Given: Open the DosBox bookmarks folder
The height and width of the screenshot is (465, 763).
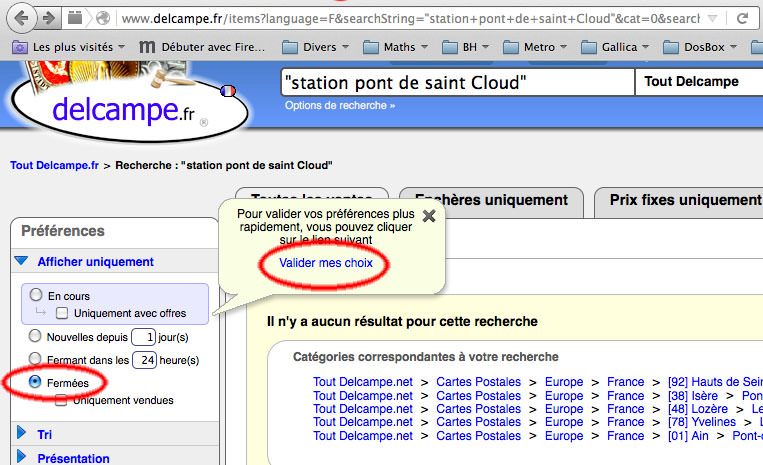Looking at the screenshot, I should tap(700, 47).
